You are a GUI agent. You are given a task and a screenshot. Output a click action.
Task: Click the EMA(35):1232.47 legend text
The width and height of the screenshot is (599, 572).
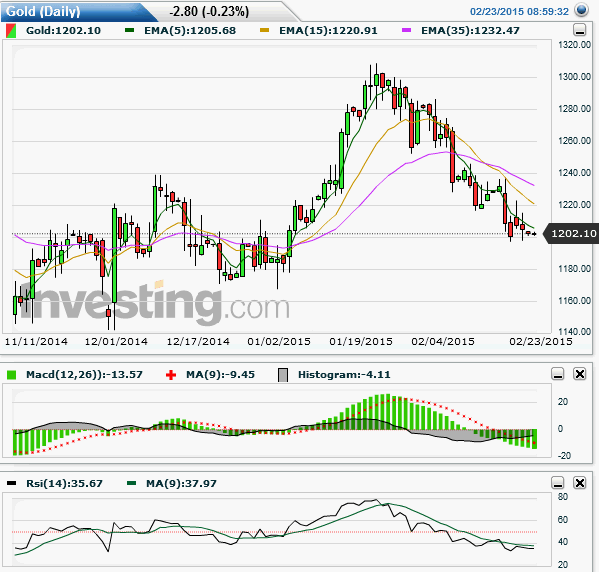point(470,31)
